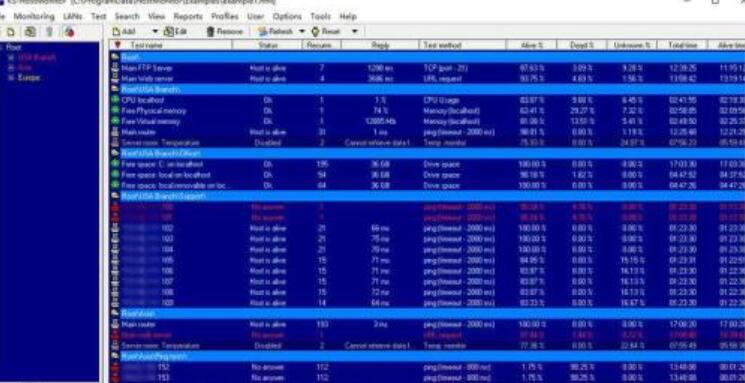Sort by the Test method column header
This screenshot has width=745, height=383.
(x=462, y=45)
